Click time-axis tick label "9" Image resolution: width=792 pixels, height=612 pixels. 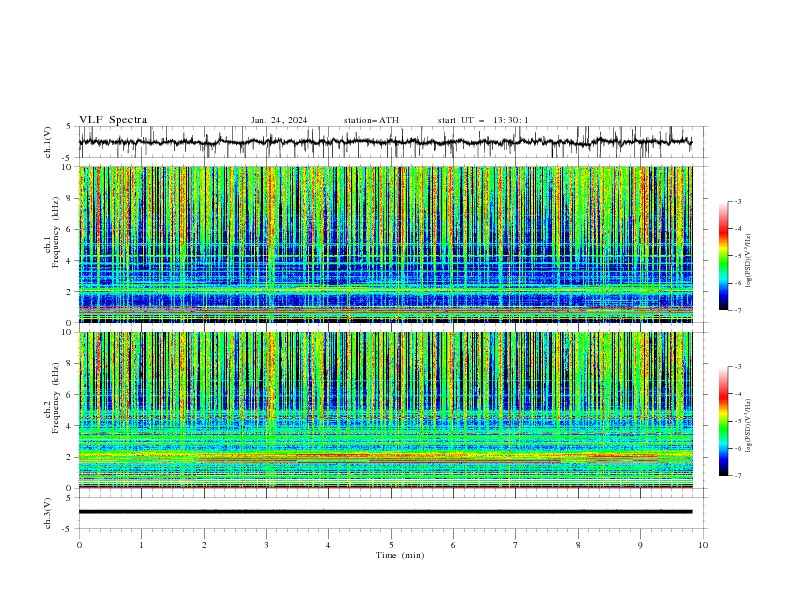coord(640,545)
